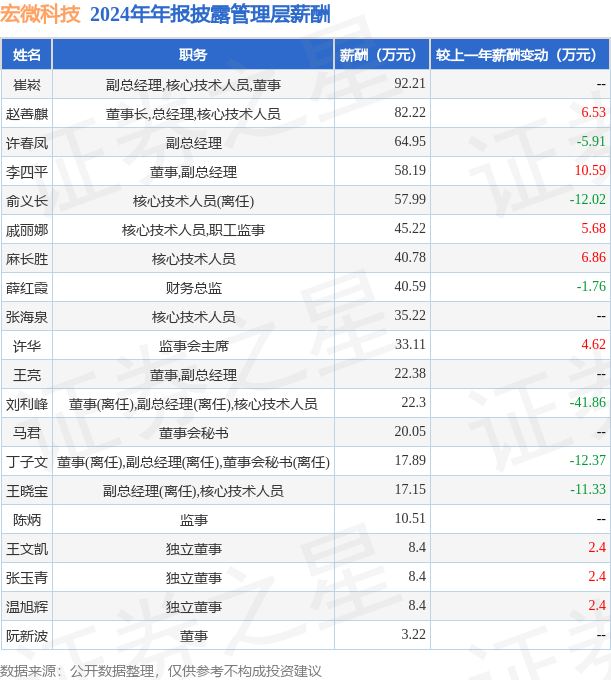Select the name 张玉青
The image size is (611, 680).
pos(26,578)
